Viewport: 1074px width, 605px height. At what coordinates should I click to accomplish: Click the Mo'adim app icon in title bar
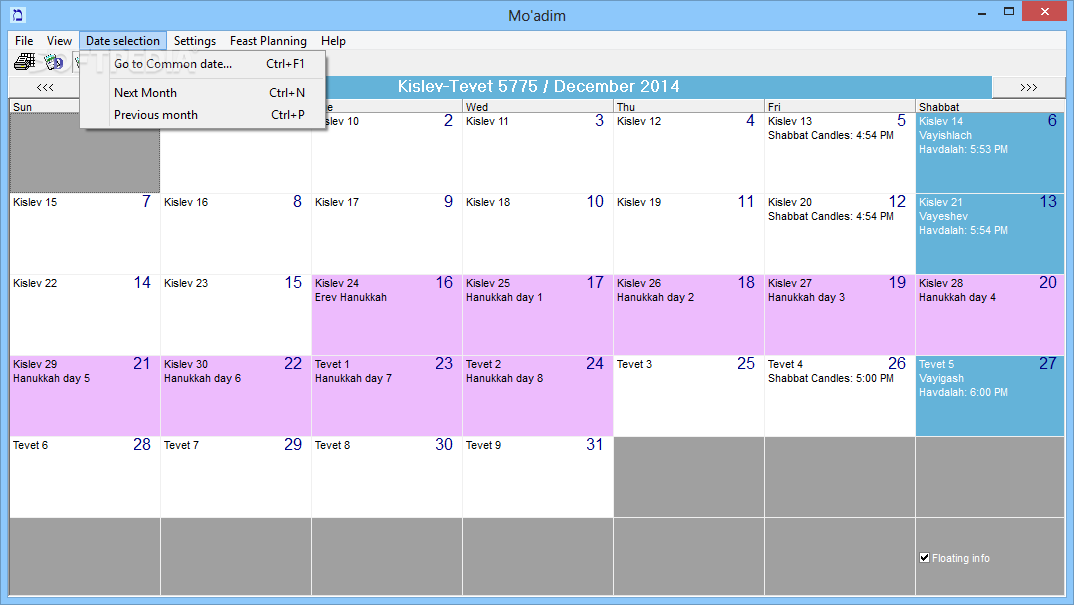18,14
